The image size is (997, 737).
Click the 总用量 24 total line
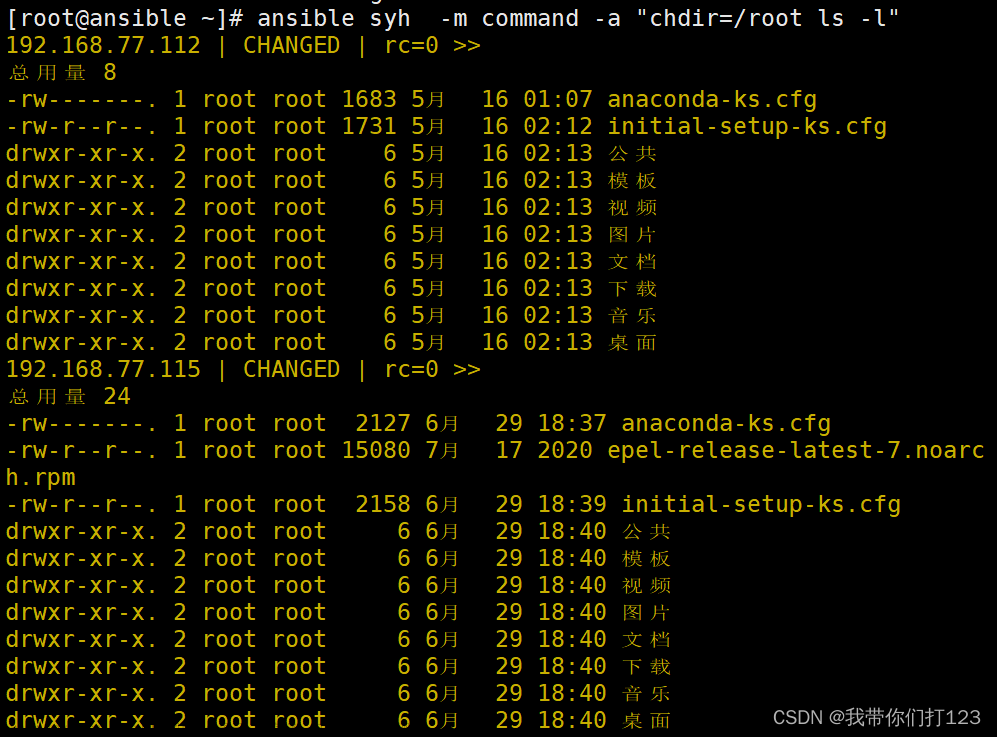70,396
